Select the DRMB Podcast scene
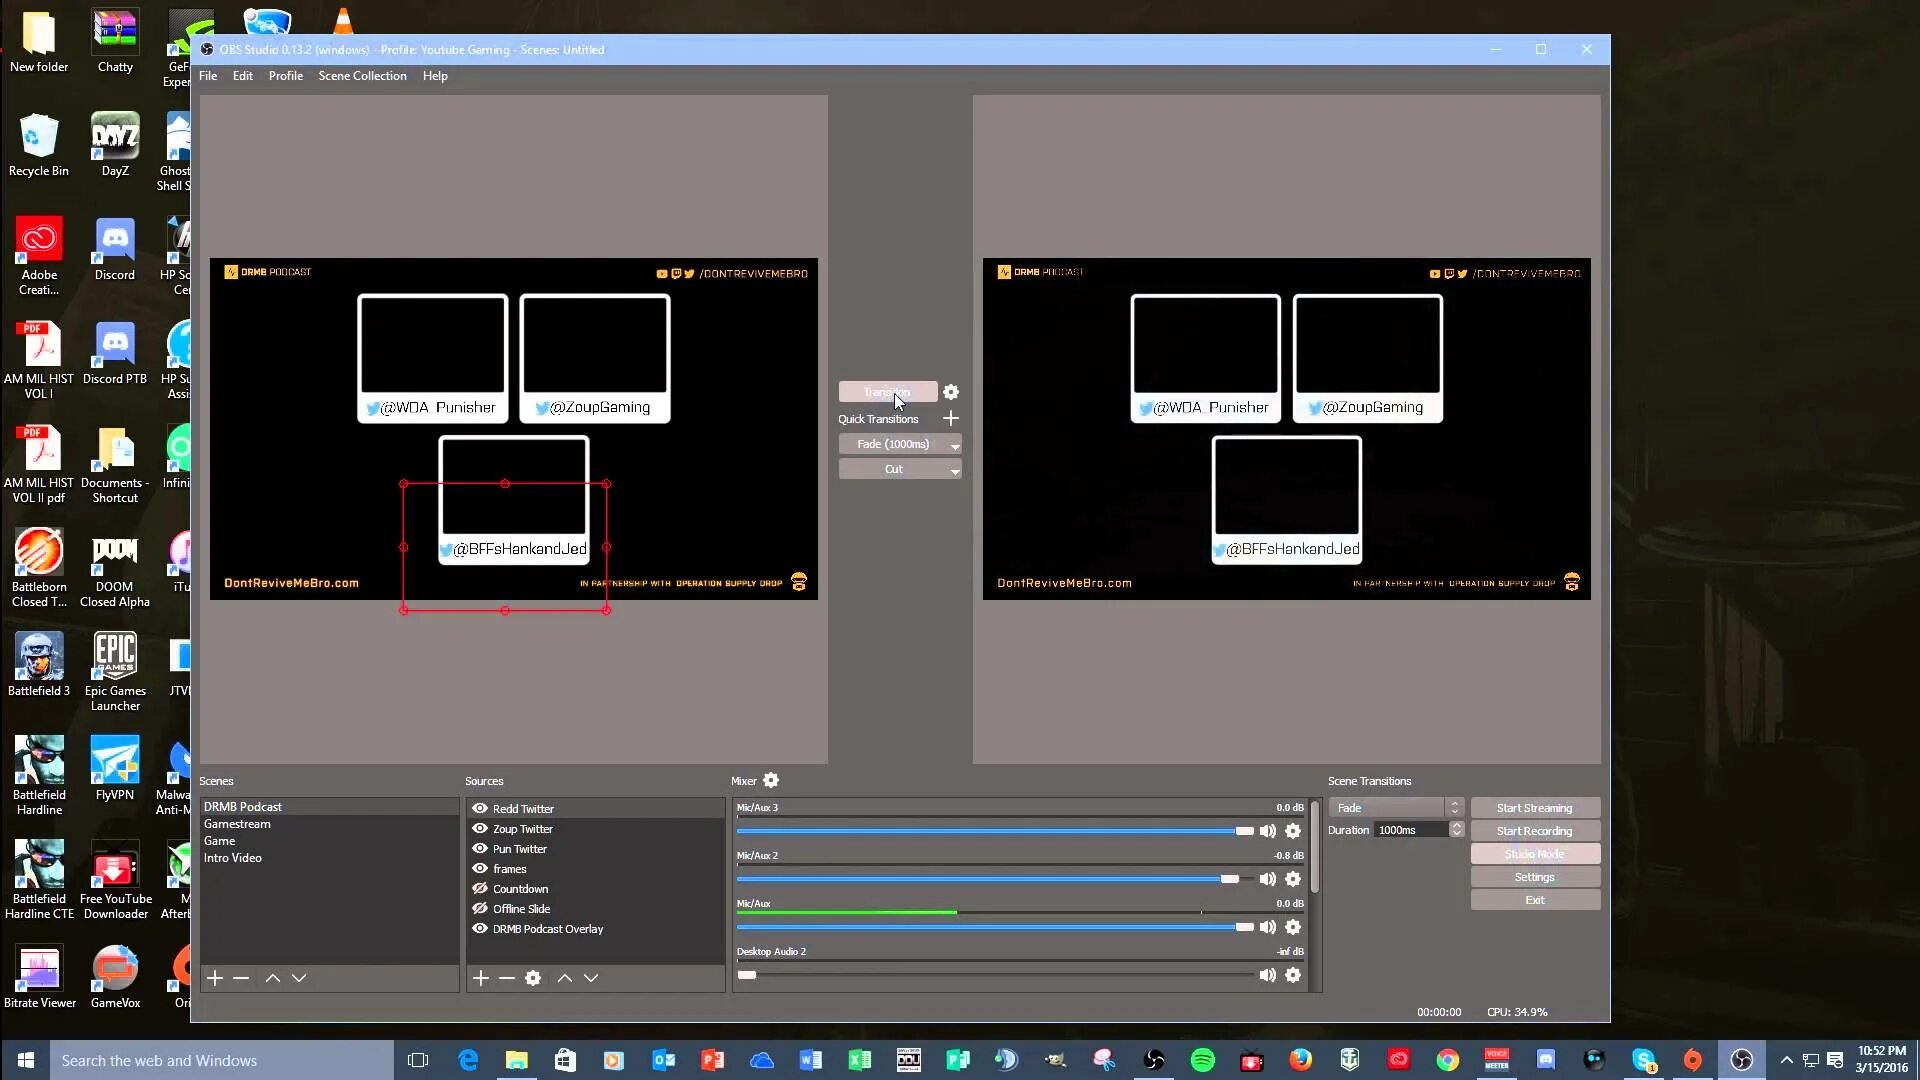1920x1080 pixels. [243, 806]
